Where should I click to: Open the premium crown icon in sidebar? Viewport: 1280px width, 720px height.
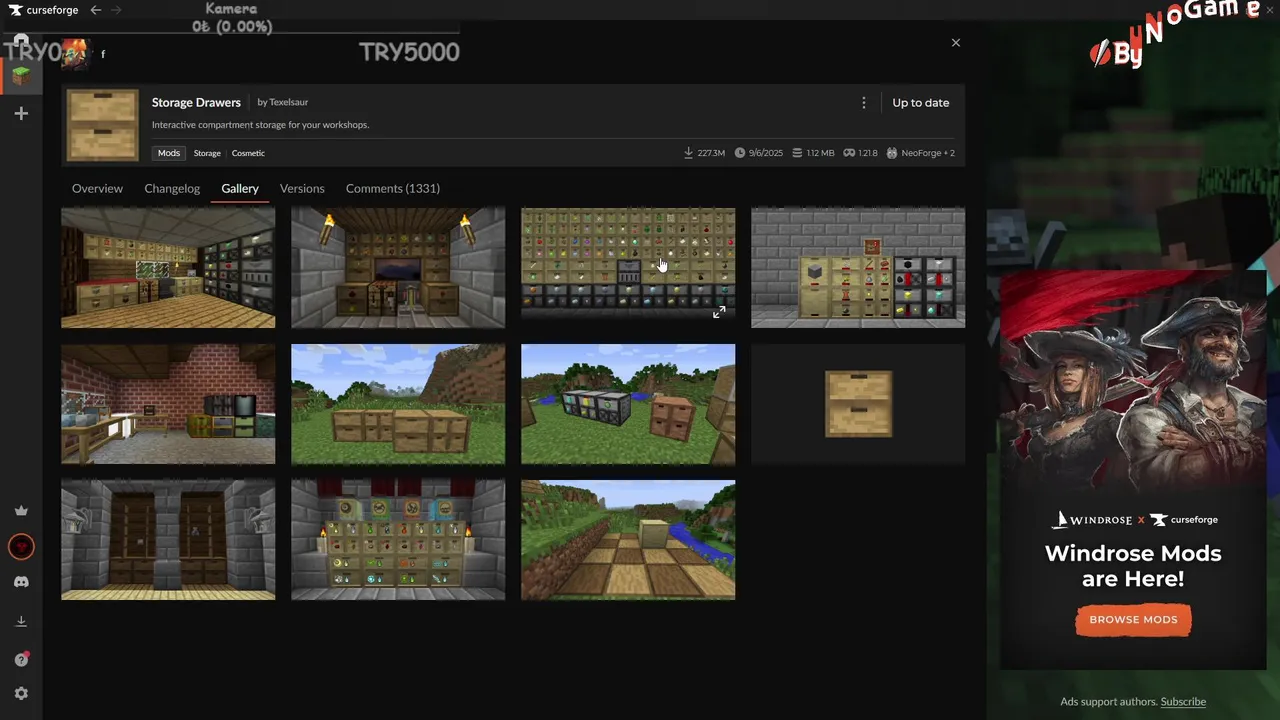[x=21, y=511]
